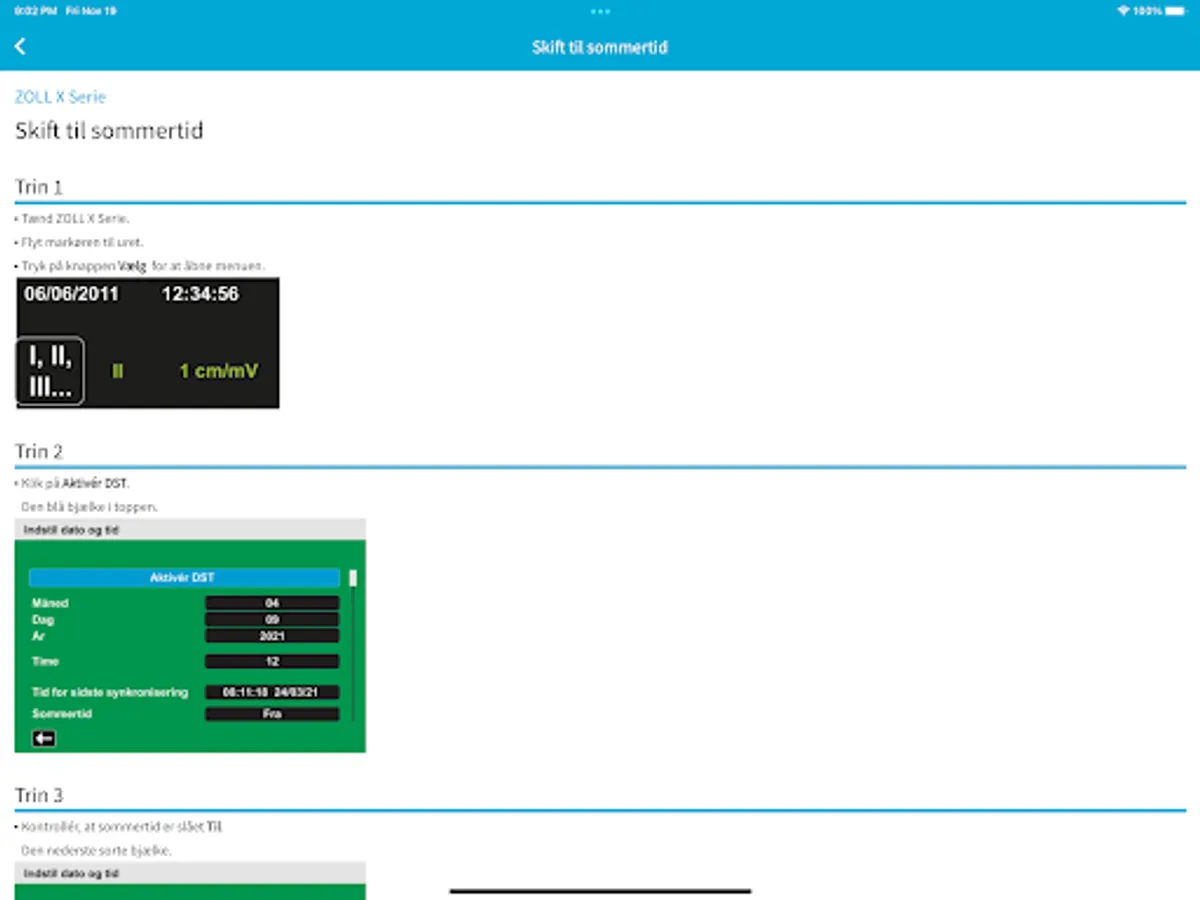The width and height of the screenshot is (1200, 900).
Task: Select the 'Flyt markøren til uret.' bullet
Action: 79,242
